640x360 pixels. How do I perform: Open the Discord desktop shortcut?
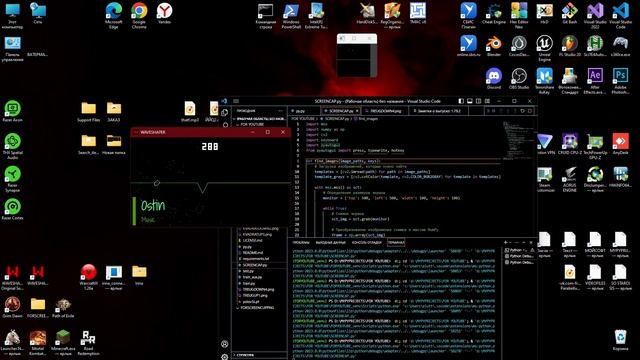[x=493, y=78]
